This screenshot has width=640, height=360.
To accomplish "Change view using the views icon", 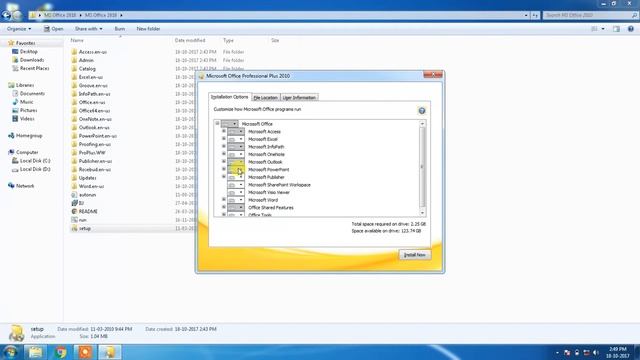I will pyautogui.click(x=594, y=29).
